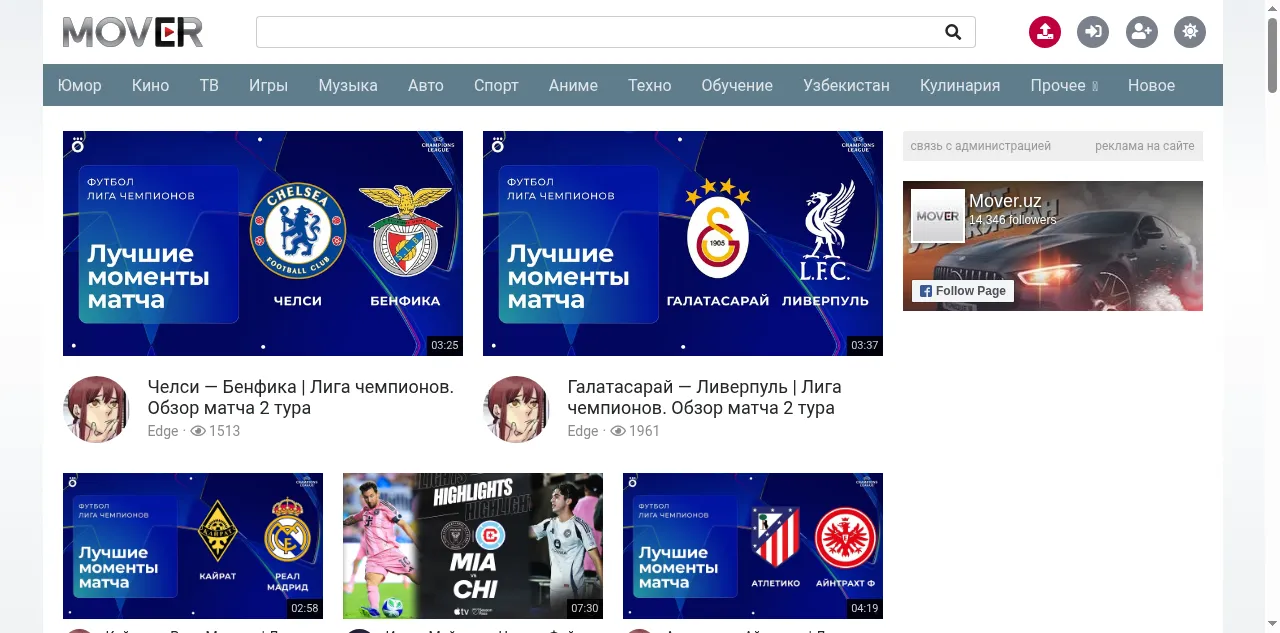The width and height of the screenshot is (1280, 633).
Task: Expand the Прочее dropdown menu
Action: (x=1064, y=85)
